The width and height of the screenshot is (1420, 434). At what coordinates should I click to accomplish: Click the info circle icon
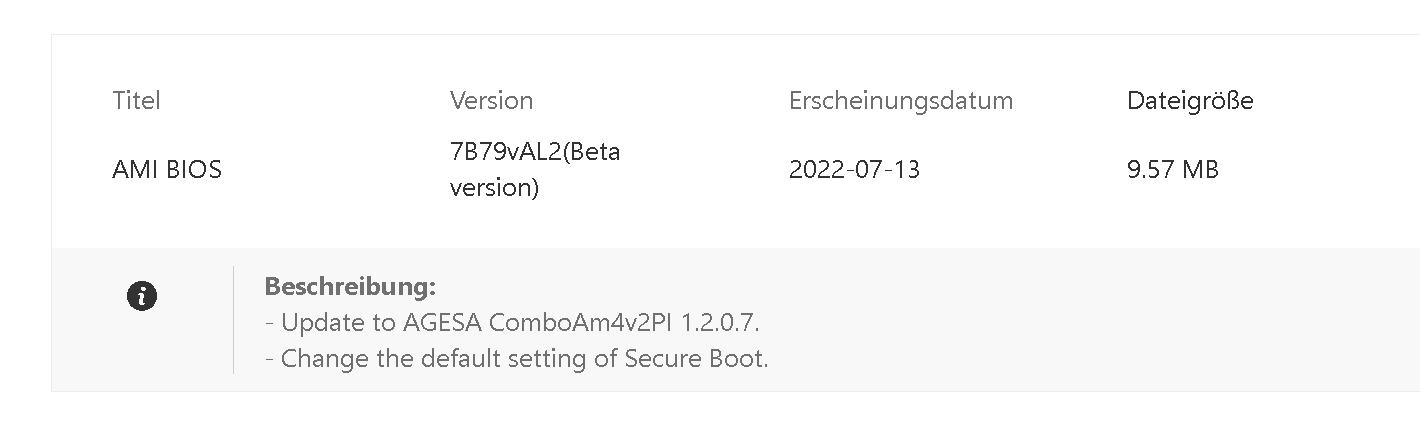(142, 296)
